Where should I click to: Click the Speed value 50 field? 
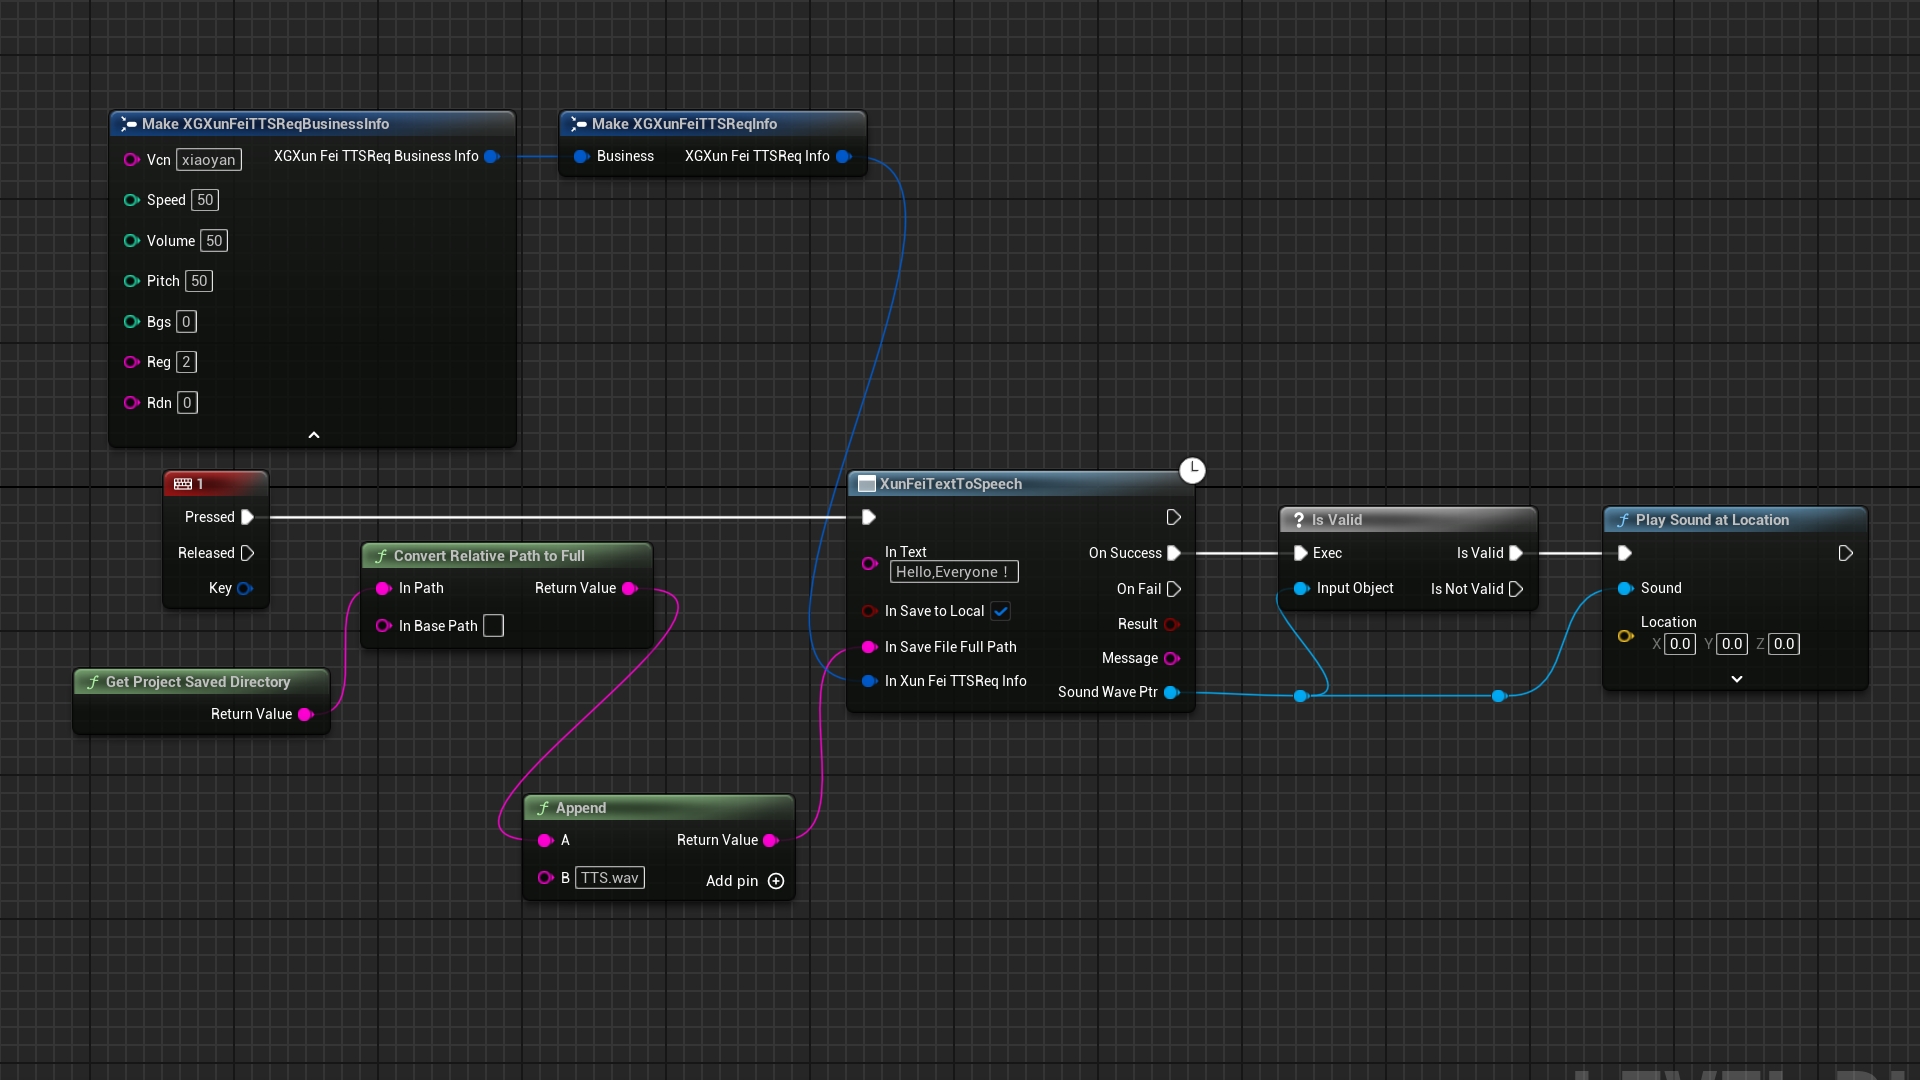205,200
